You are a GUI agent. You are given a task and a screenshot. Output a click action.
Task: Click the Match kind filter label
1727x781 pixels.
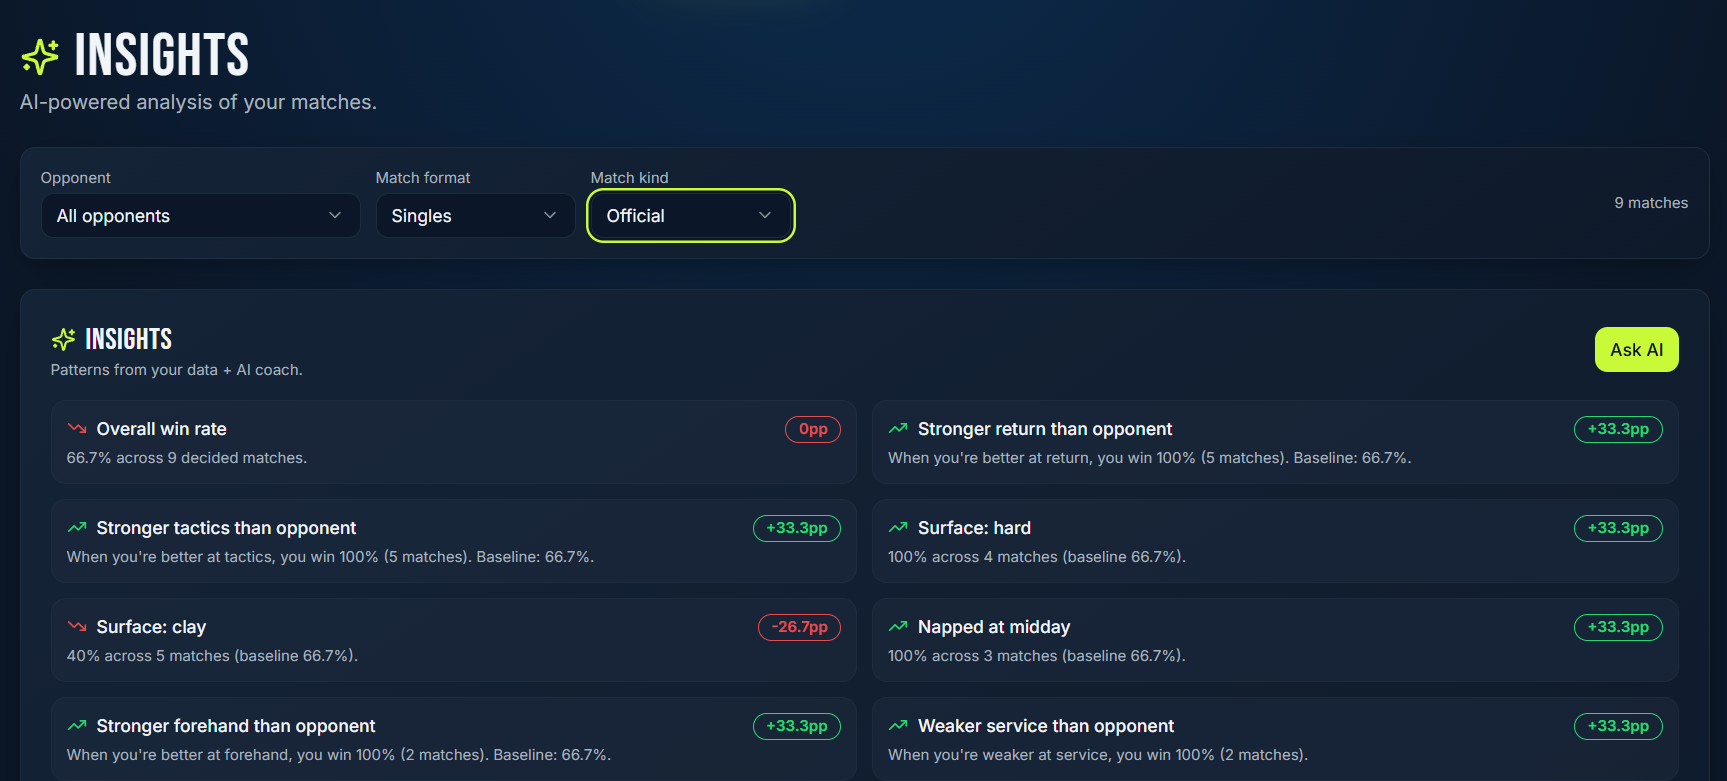(630, 178)
